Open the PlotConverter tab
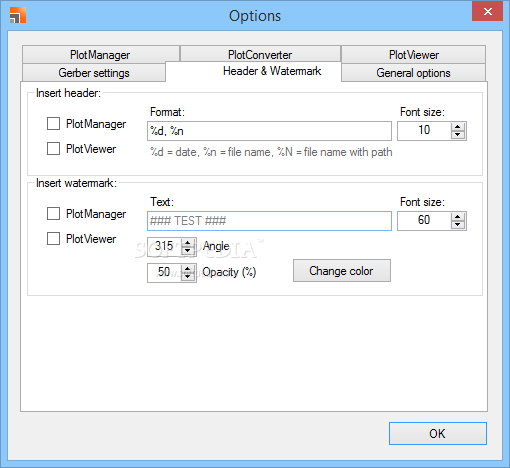The height and width of the screenshot is (468, 510). tap(260, 54)
